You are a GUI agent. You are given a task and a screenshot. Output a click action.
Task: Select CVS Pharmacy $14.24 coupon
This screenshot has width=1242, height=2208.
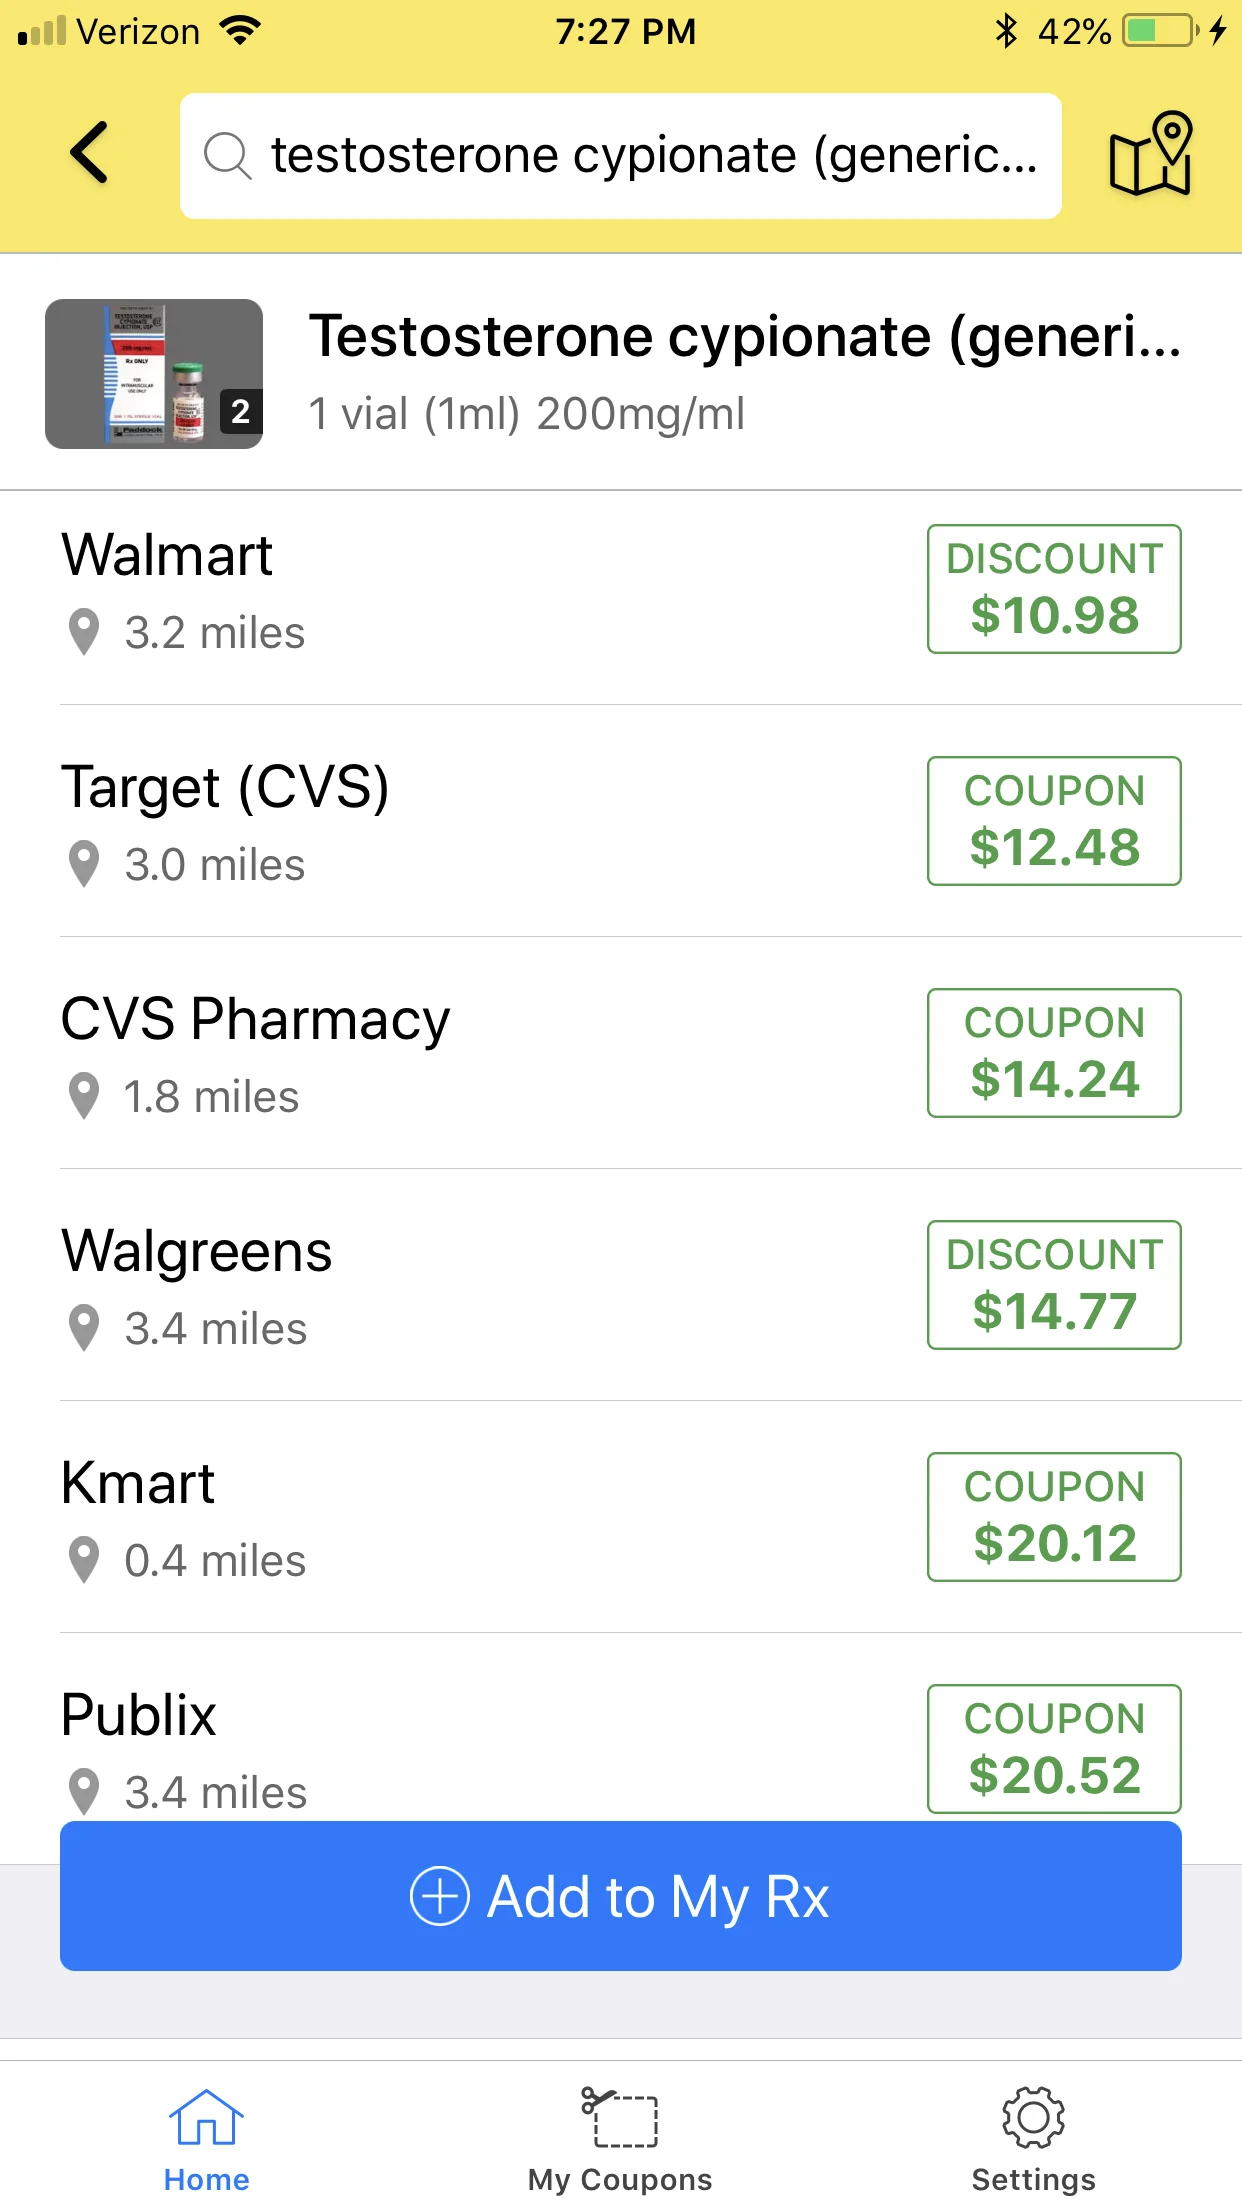click(x=1054, y=1053)
